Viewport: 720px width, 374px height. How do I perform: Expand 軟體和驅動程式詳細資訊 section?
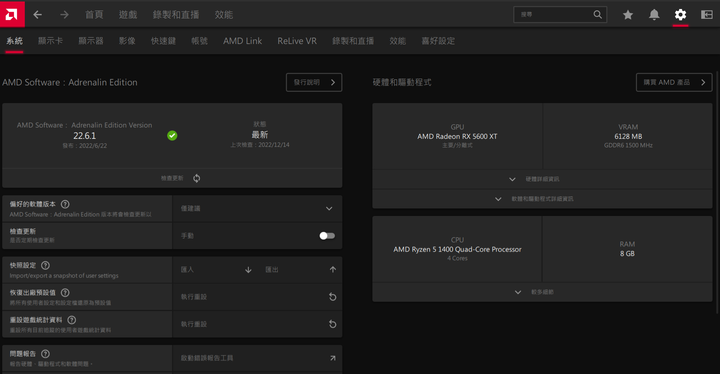pyautogui.click(x=542, y=199)
